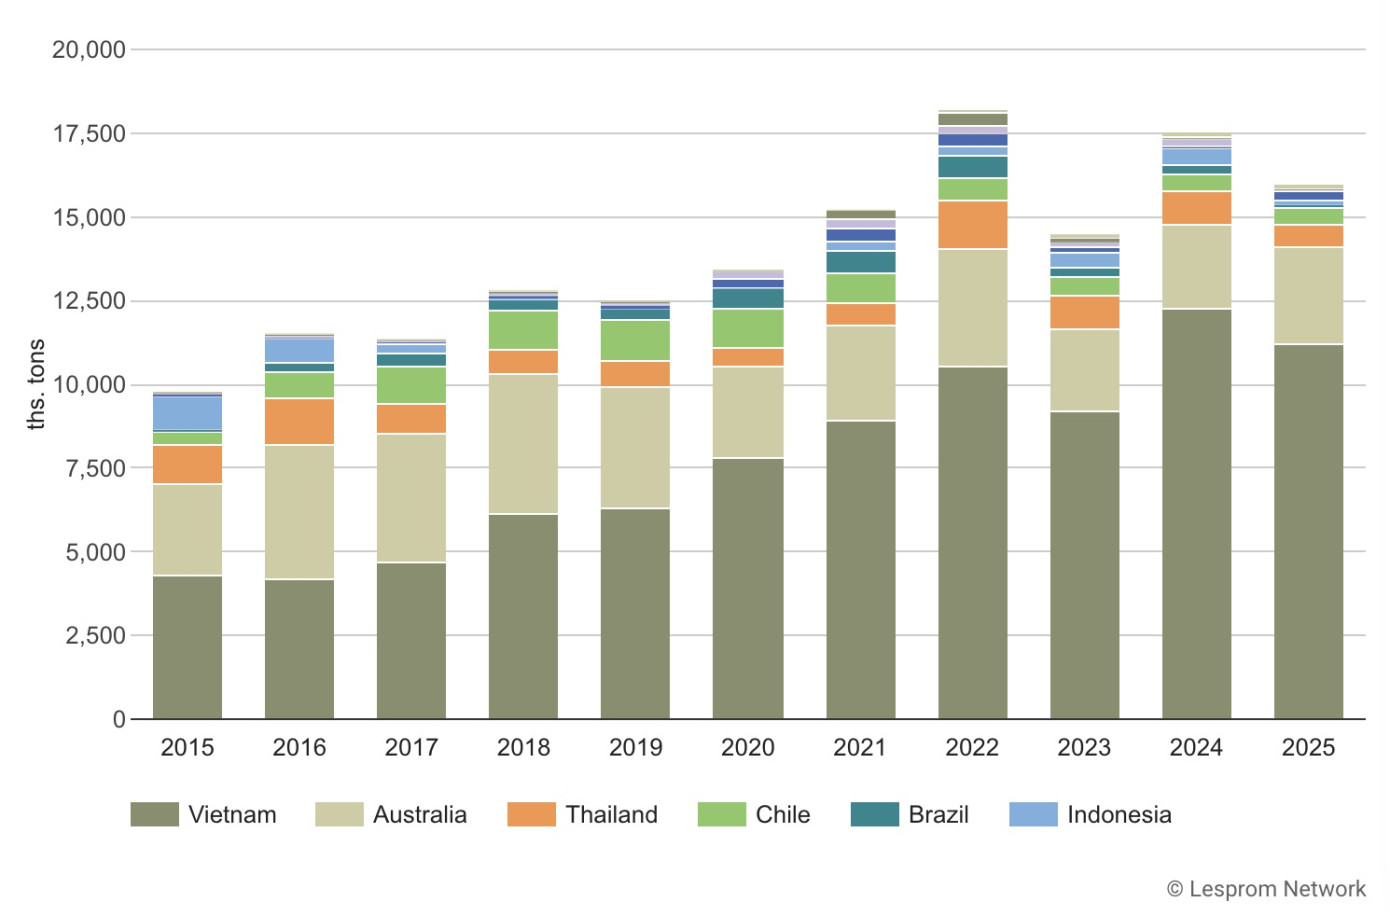
Task: Click the 20,000 y-axis tick label
Action: point(89,49)
